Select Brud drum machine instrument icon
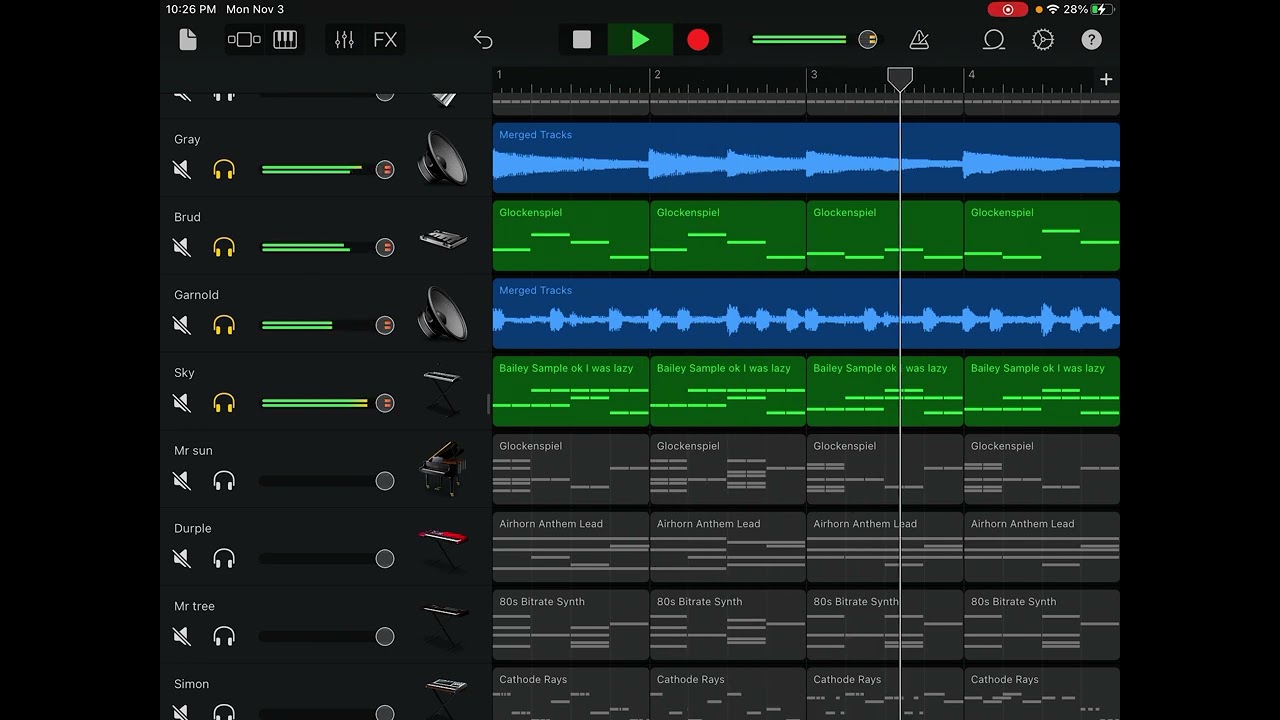Image resolution: width=1280 pixels, height=720 pixels. (443, 240)
